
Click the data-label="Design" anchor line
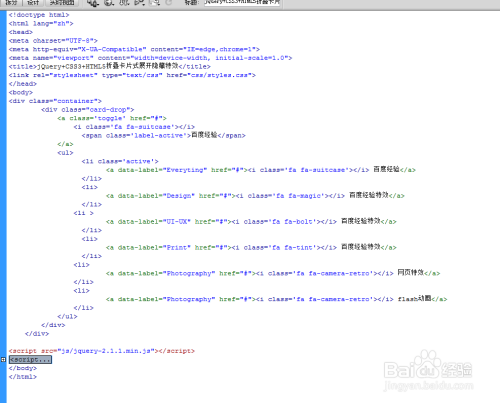(255, 195)
